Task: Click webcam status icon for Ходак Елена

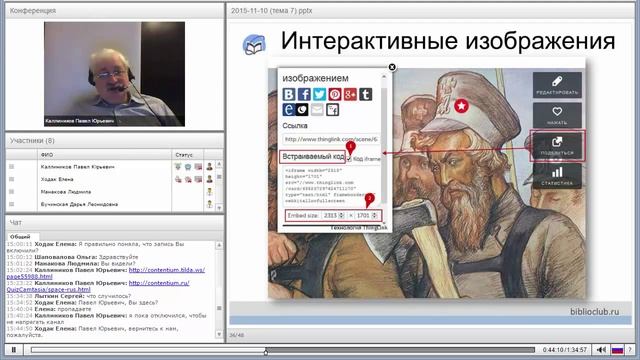Action: [188, 179]
